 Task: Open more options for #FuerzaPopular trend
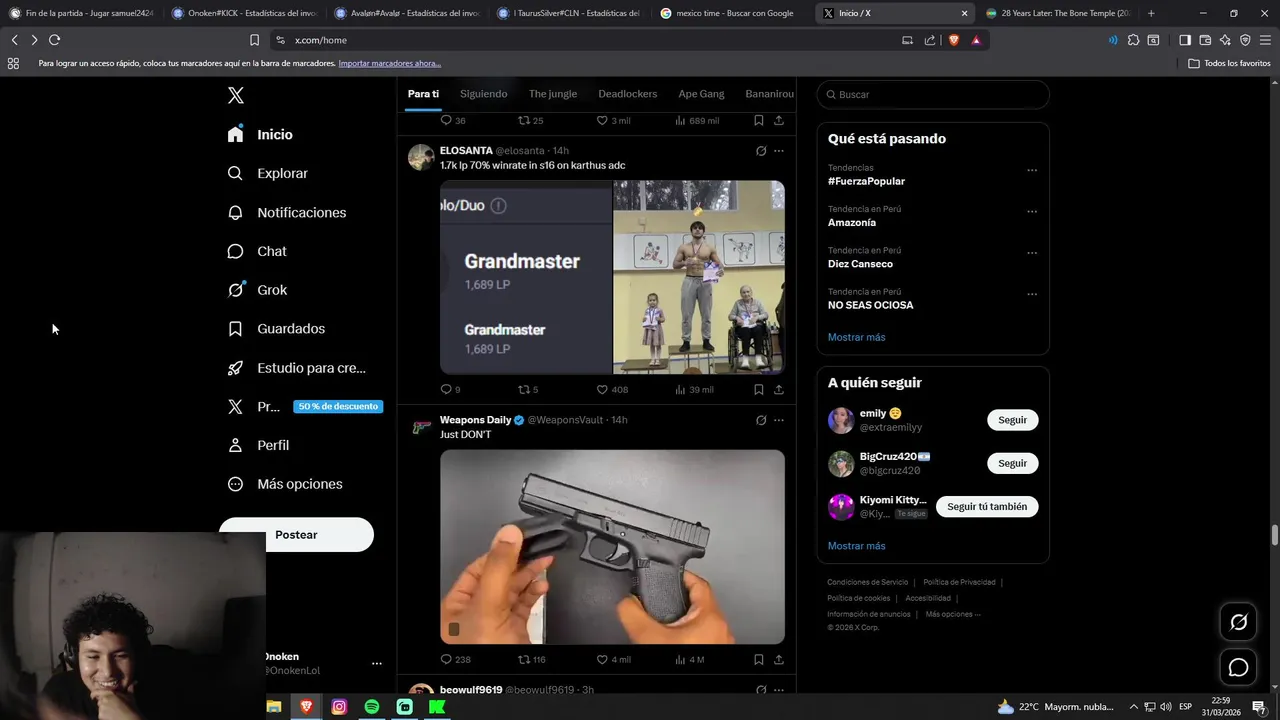tap(1032, 170)
